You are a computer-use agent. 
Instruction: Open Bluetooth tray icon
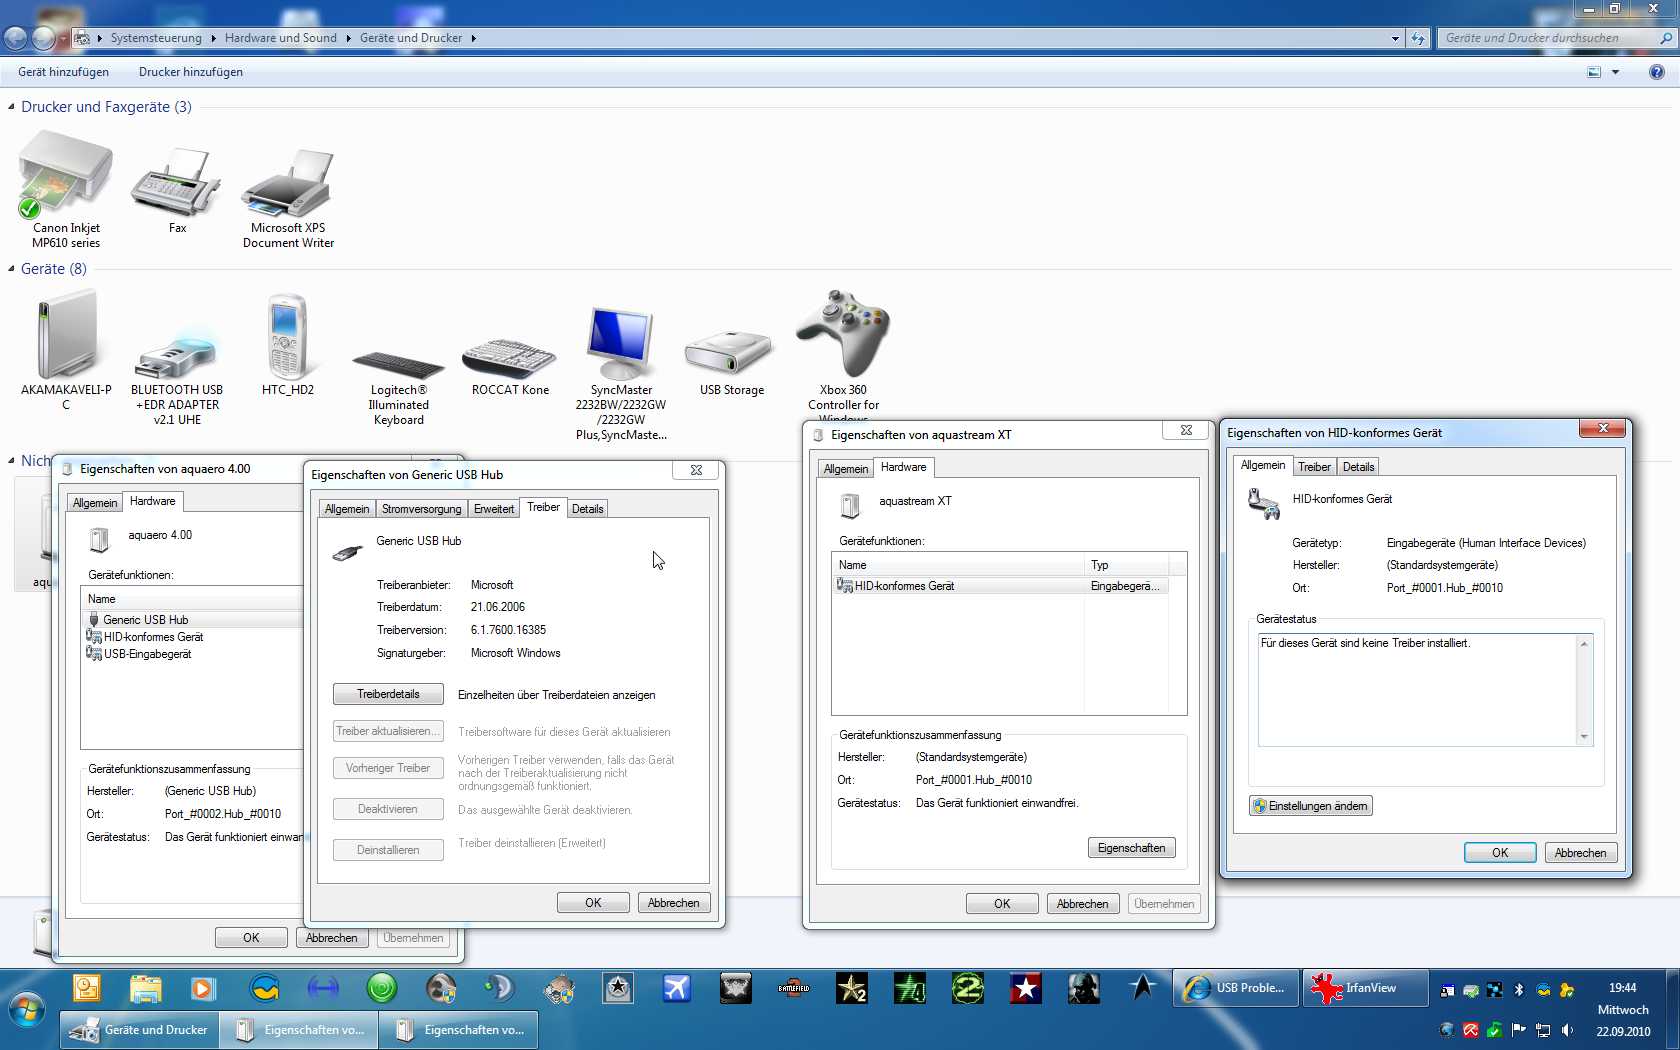[x=1519, y=990]
